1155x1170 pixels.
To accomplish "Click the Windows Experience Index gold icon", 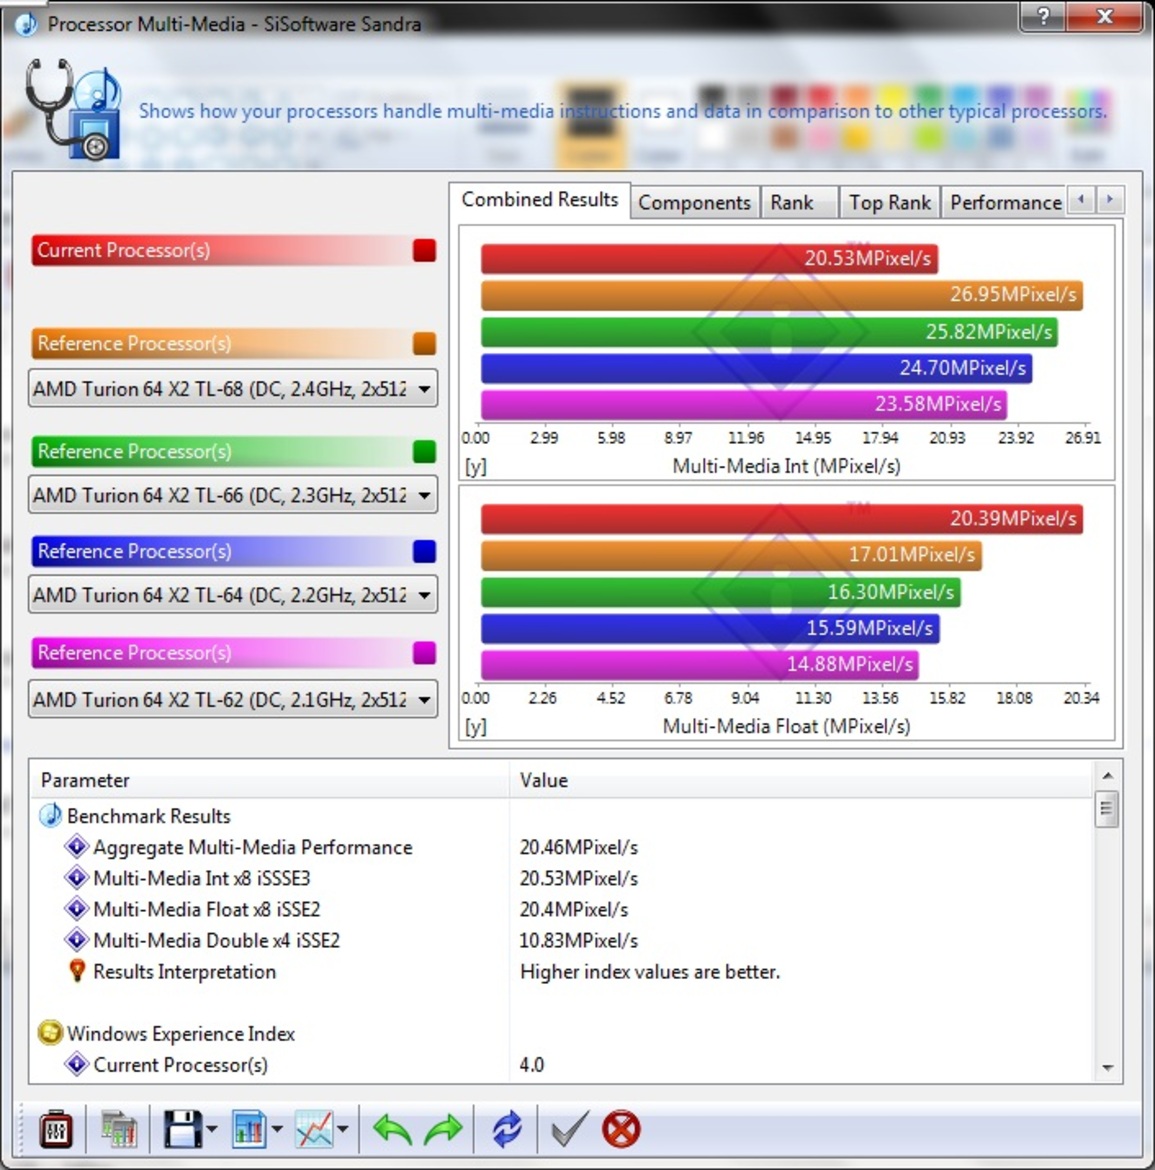I will (x=50, y=1033).
